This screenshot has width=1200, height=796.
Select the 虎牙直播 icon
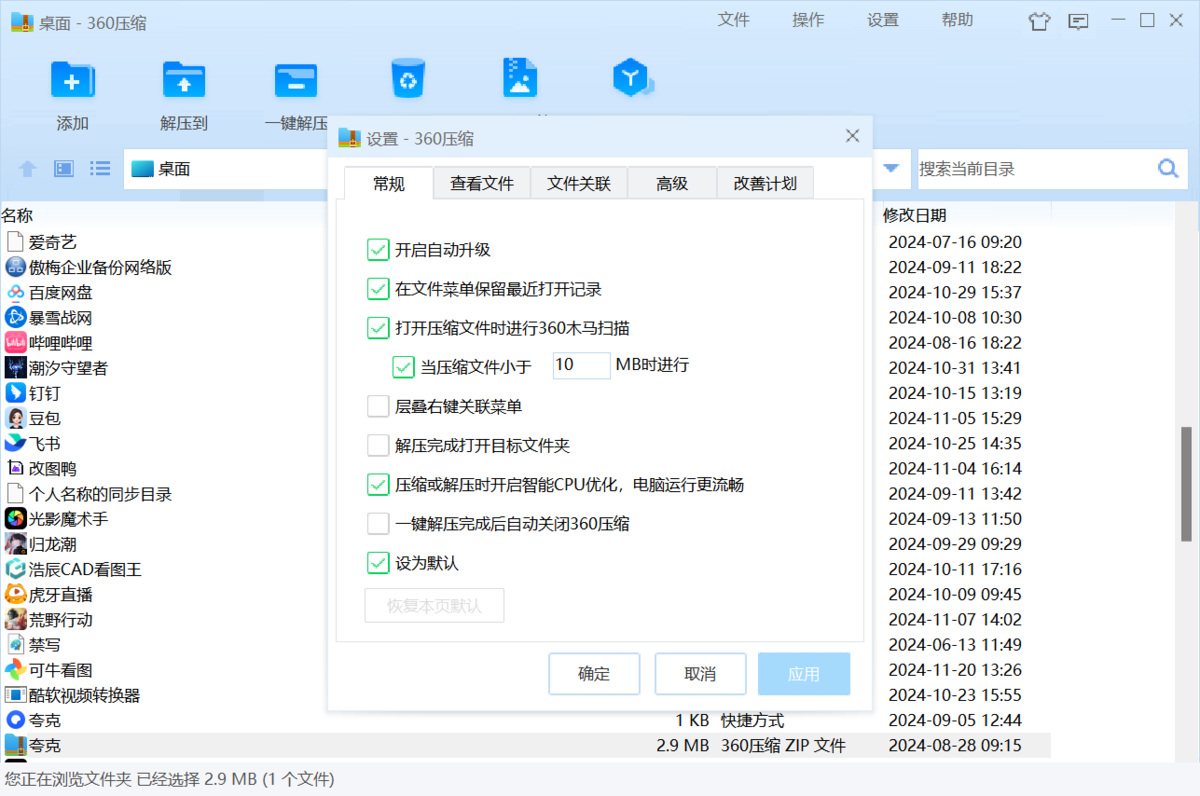click(x=15, y=594)
